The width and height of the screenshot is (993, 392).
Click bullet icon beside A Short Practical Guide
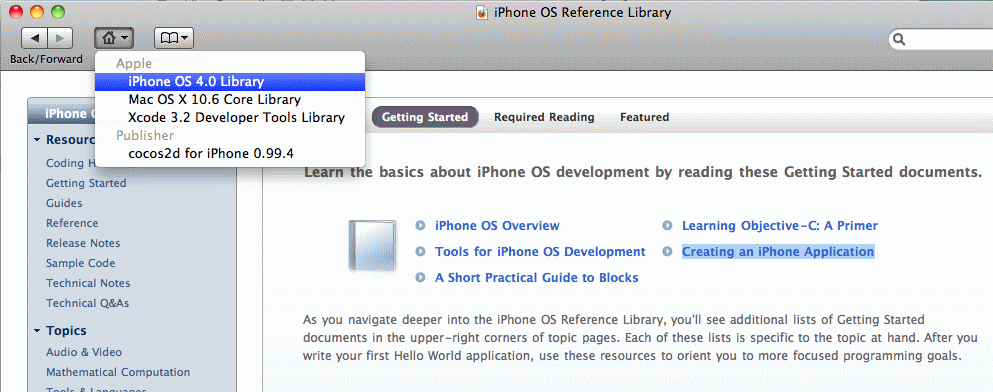coord(420,277)
